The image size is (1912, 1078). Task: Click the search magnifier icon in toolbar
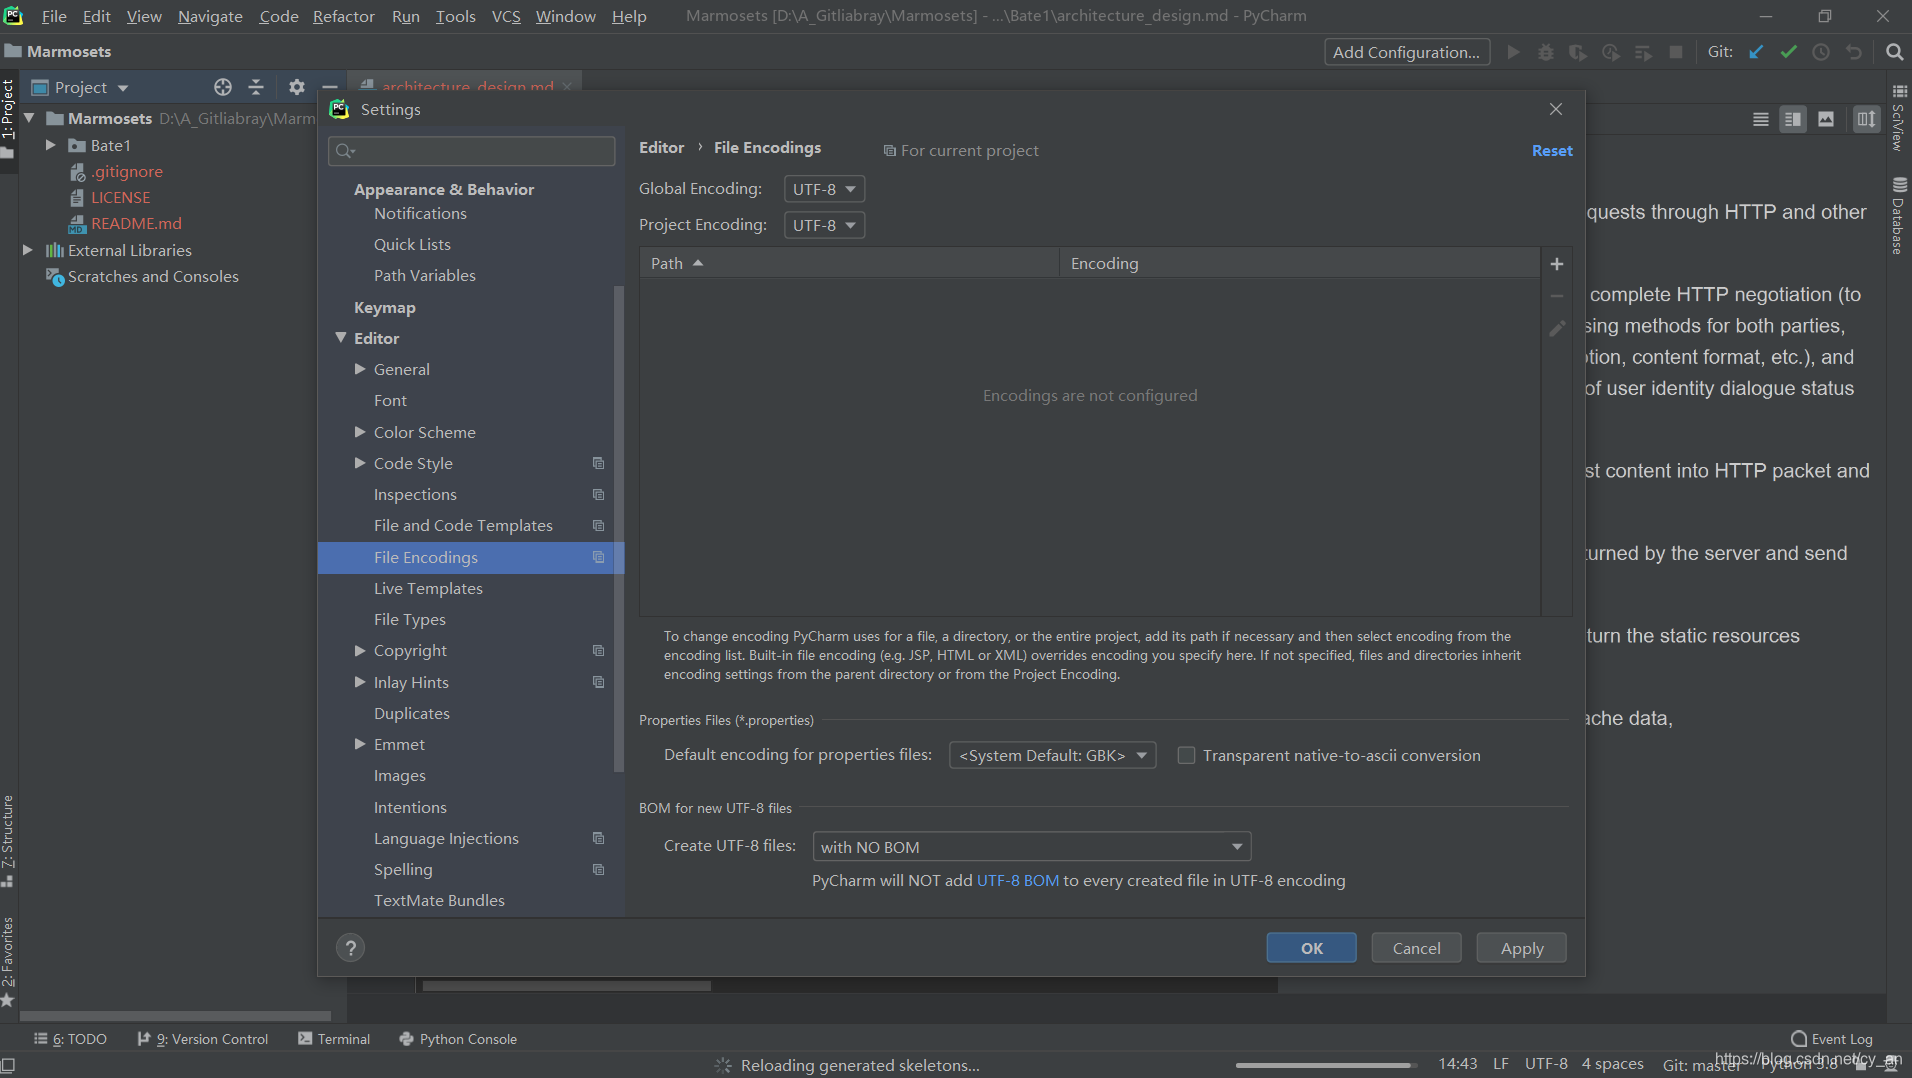(x=1894, y=52)
